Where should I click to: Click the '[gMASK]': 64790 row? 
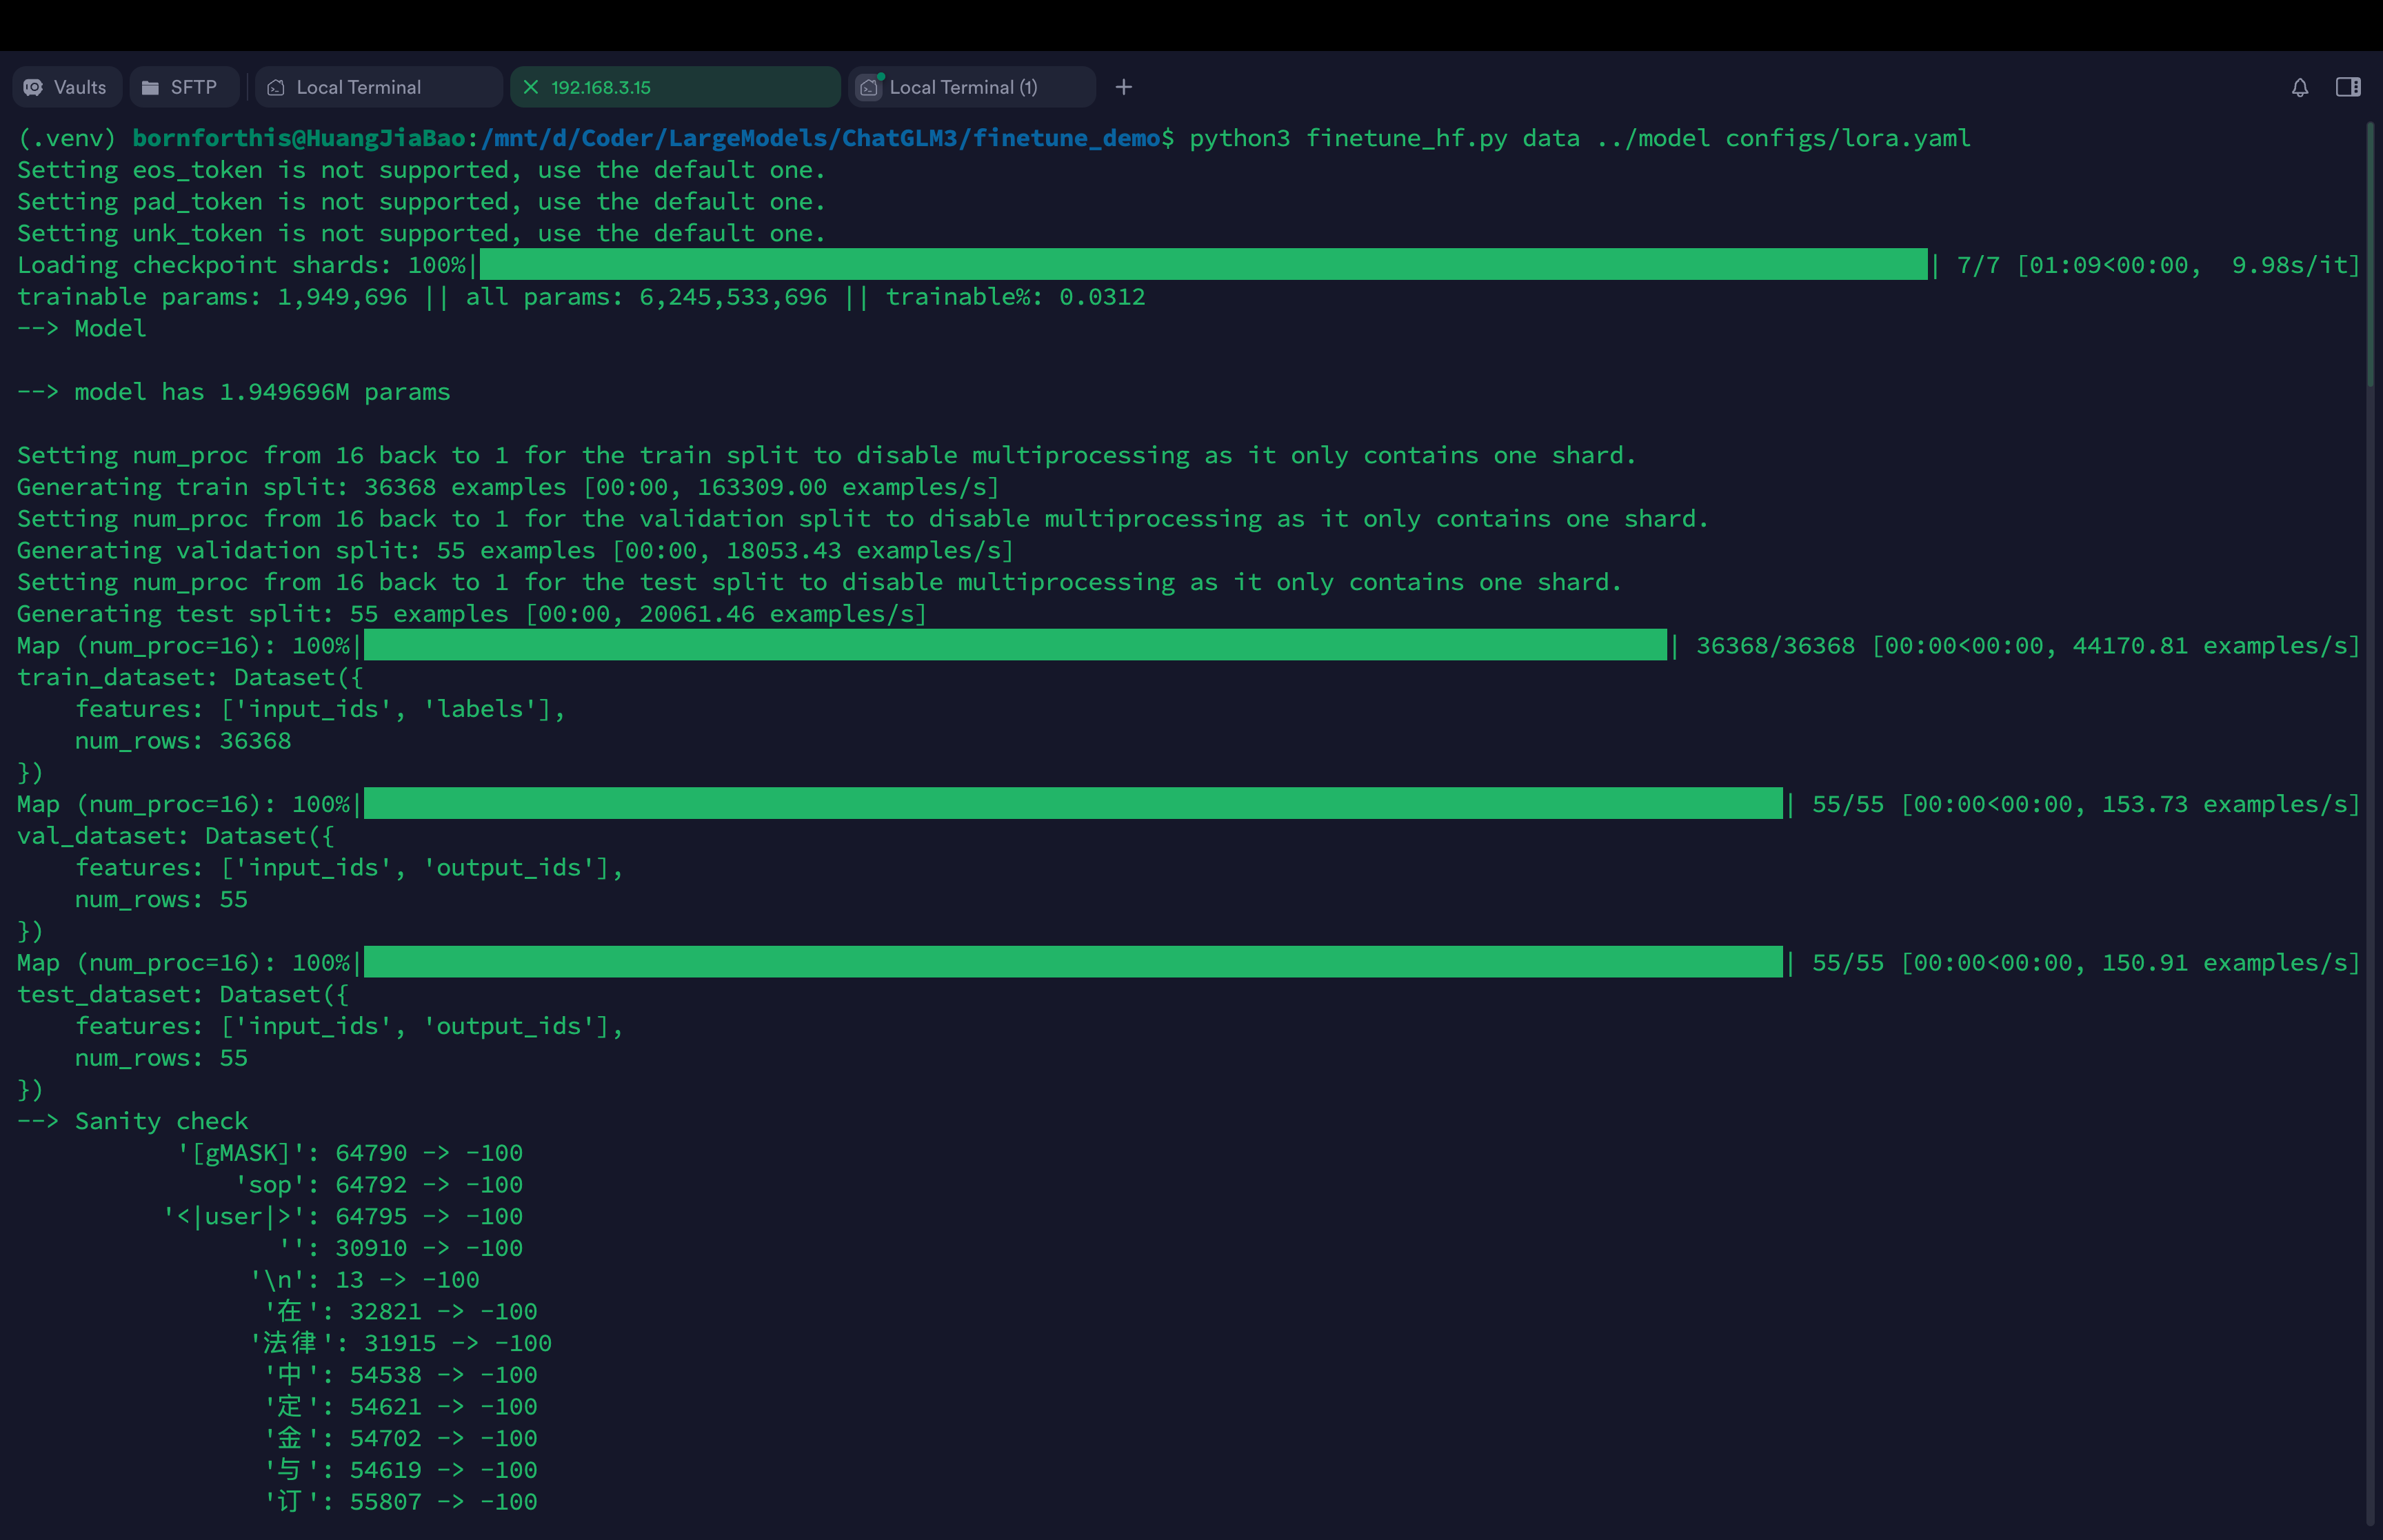pos(349,1153)
